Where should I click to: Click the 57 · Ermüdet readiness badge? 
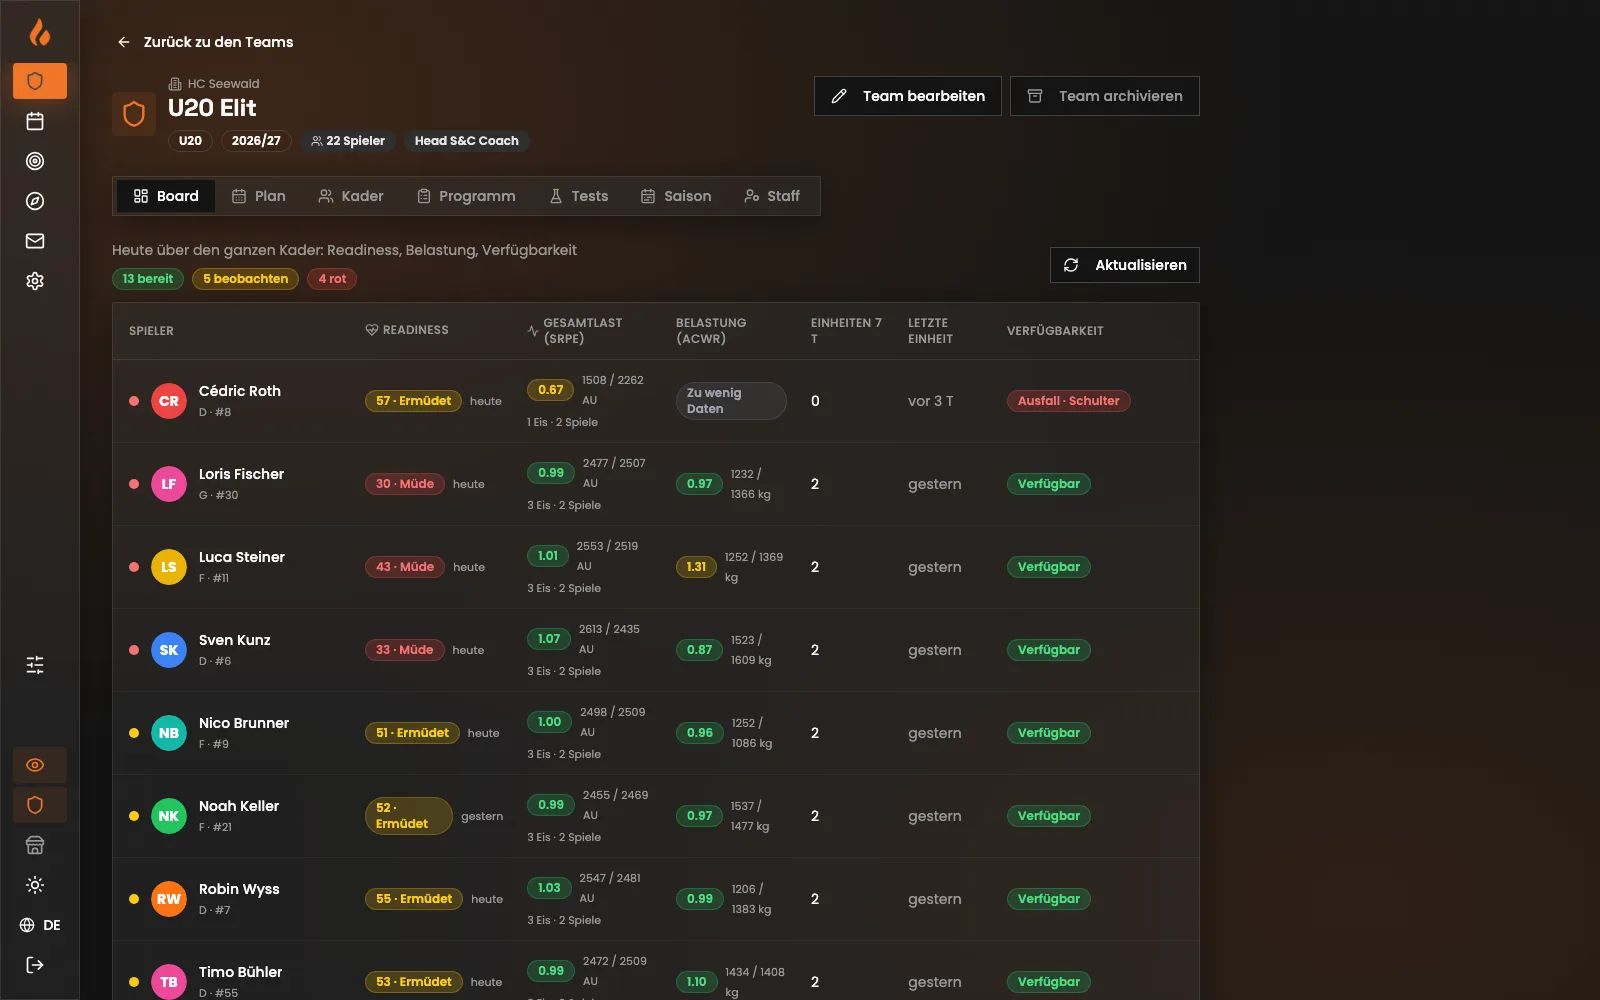point(413,401)
